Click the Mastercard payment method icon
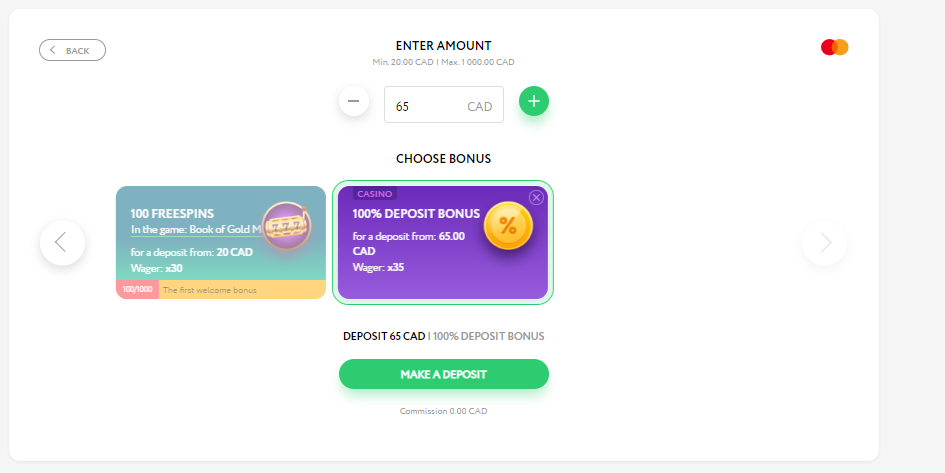Screen dimensions: 945x473 point(834,47)
